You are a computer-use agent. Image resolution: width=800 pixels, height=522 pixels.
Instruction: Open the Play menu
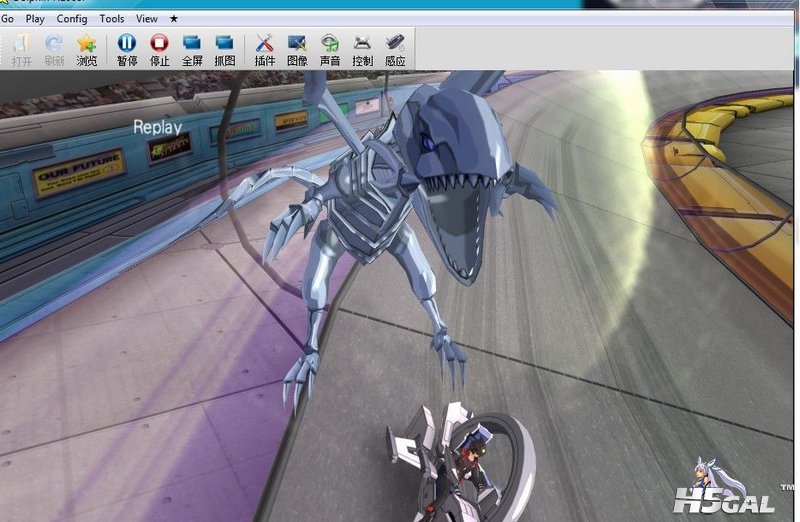[x=35, y=19]
